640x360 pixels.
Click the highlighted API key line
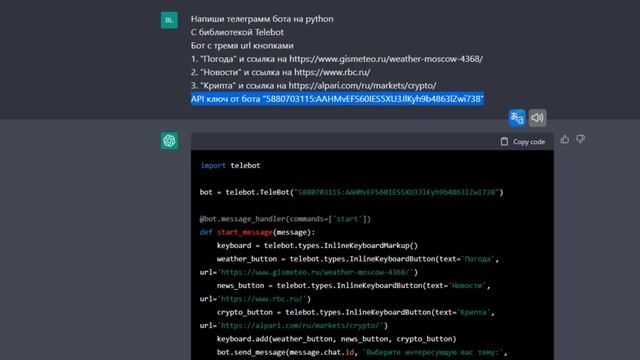click(337, 99)
